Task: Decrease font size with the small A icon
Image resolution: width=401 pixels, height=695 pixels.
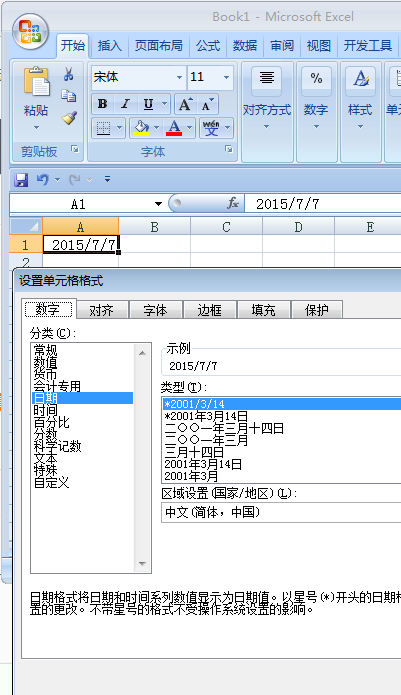Action: coord(207,104)
